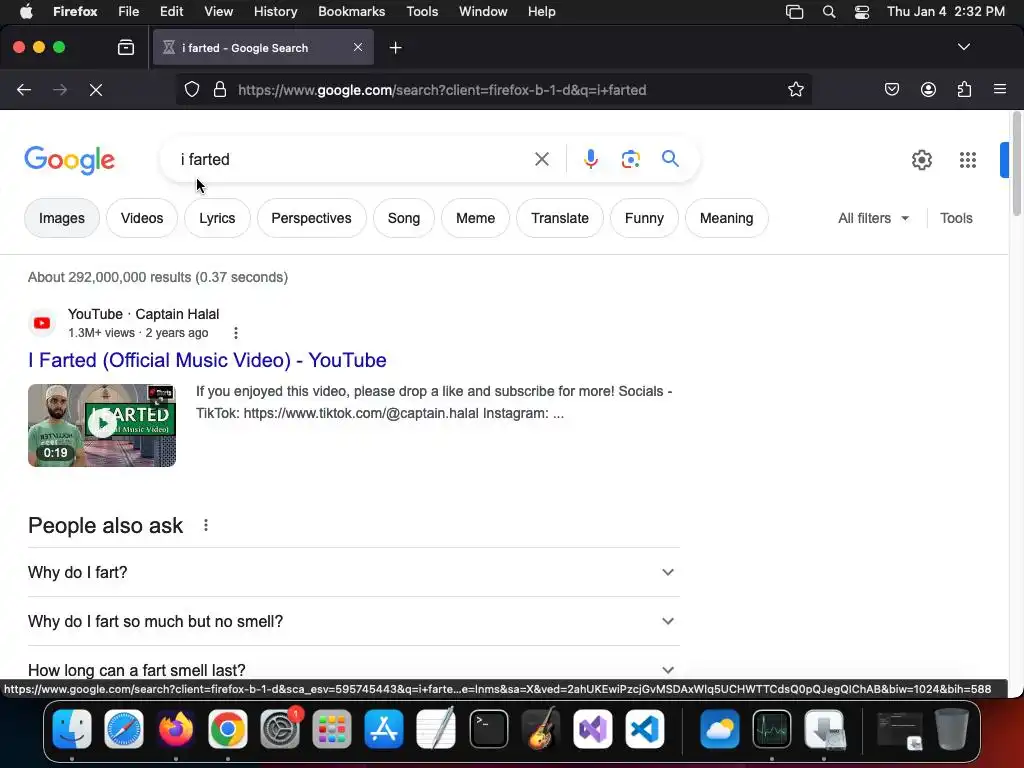Open the Firefox hamburger menu
Image resolution: width=1024 pixels, height=768 pixels.
[1000, 89]
